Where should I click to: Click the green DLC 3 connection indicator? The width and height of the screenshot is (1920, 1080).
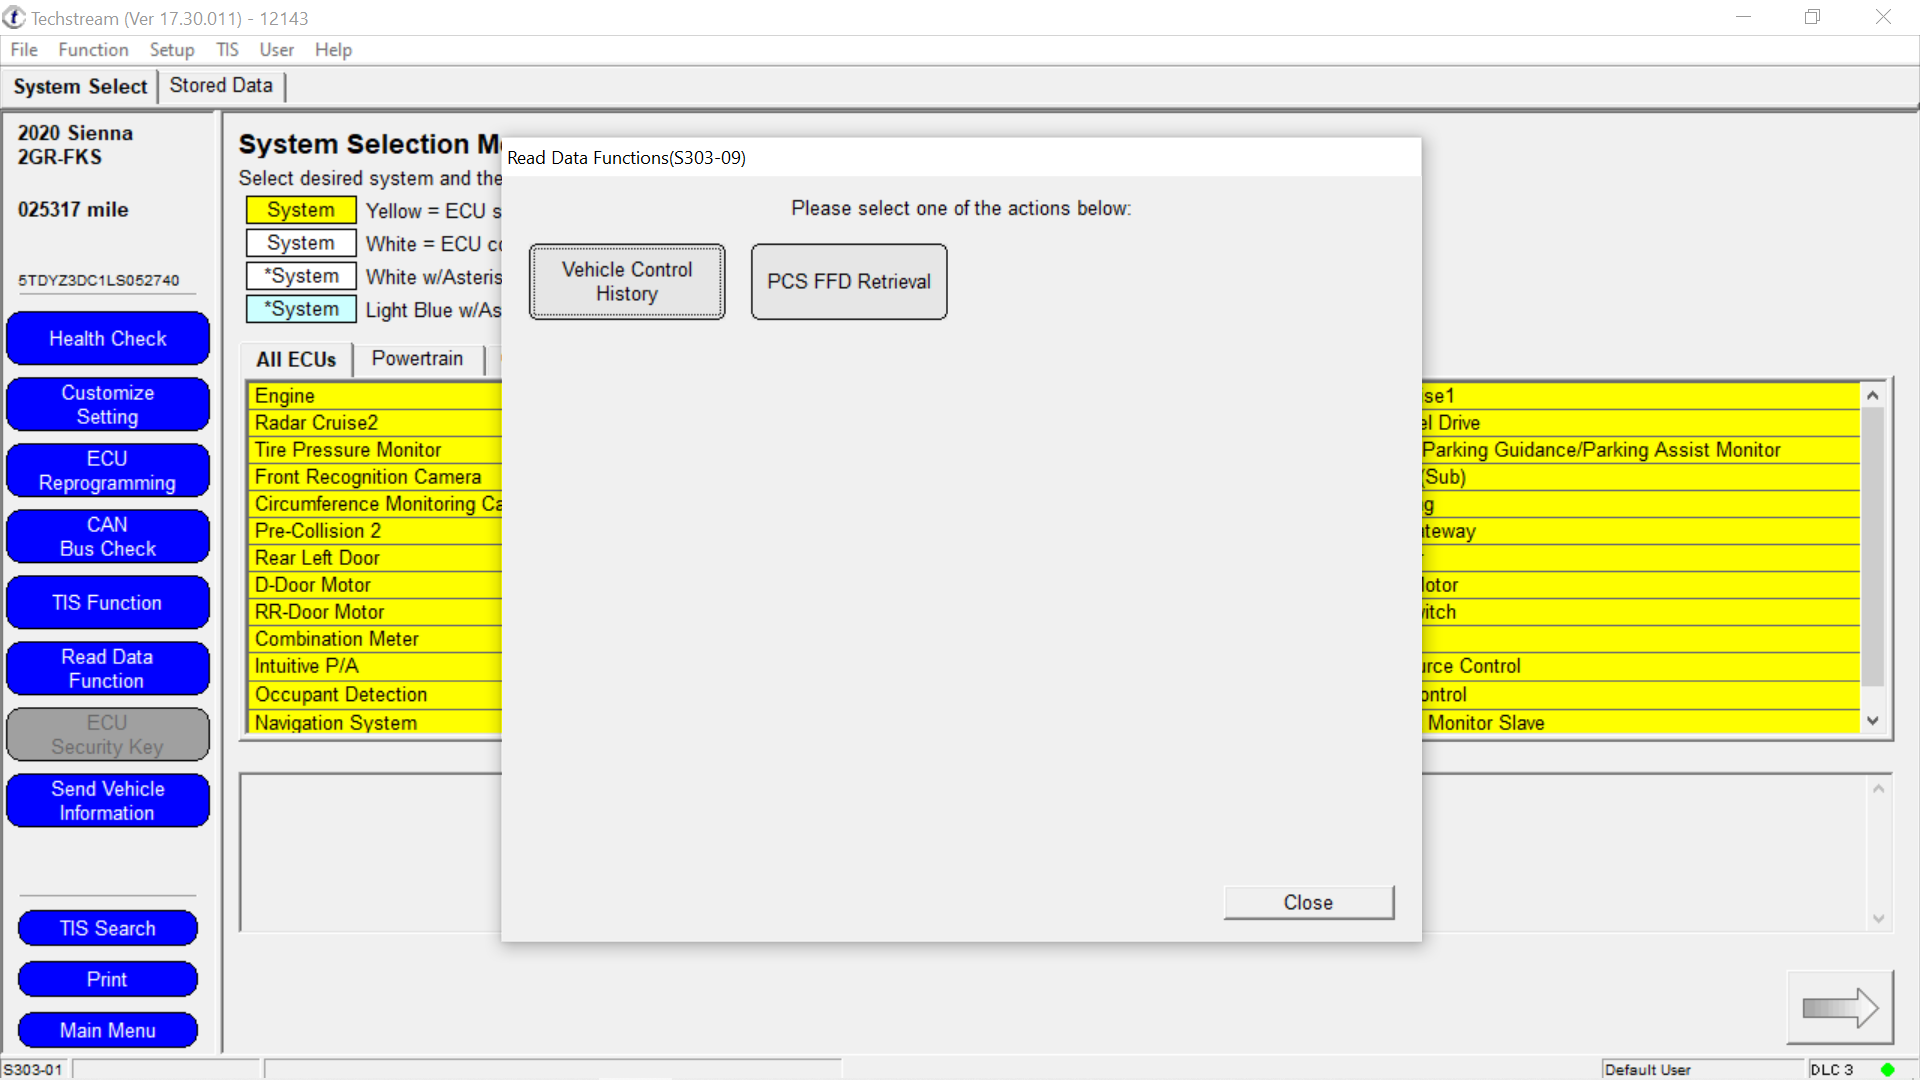point(1887,1069)
